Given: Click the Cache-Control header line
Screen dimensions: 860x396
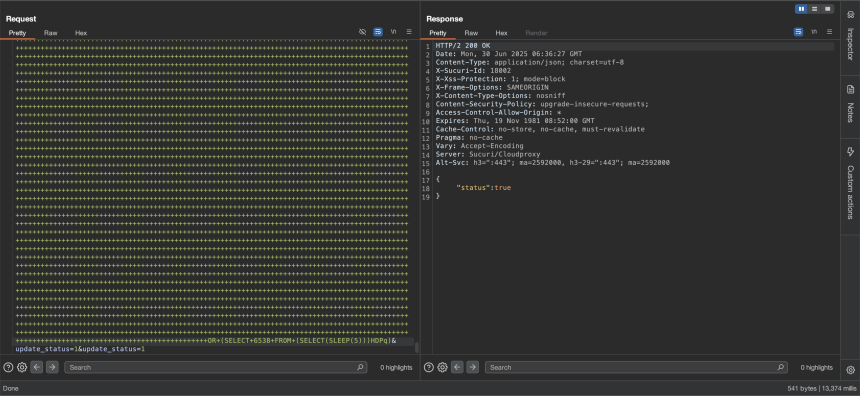Looking at the screenshot, I should 540,129.
